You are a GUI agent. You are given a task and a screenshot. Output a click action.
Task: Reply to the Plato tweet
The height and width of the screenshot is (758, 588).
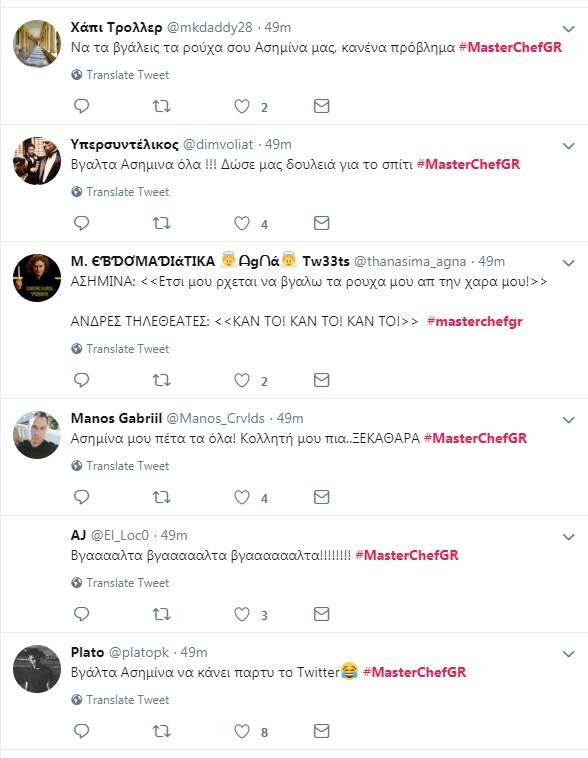click(x=81, y=731)
